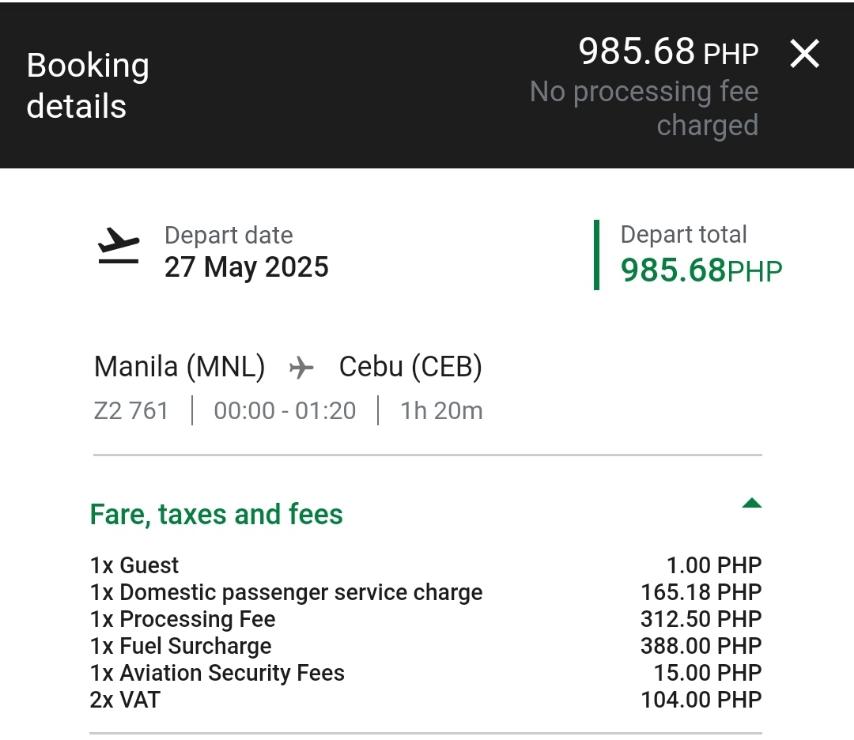
Task: Click the departing plane takeoff icon
Action: pyautogui.click(x=119, y=247)
